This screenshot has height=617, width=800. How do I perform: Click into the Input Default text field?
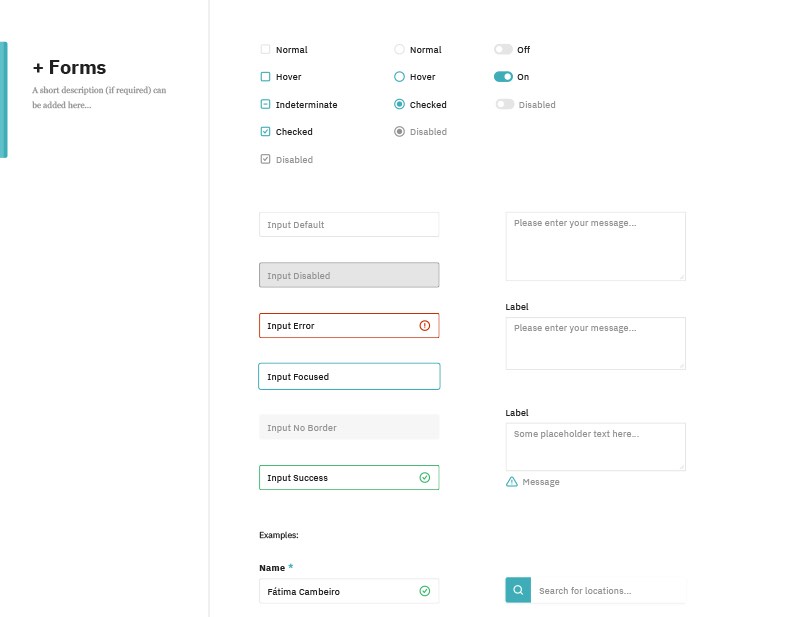pyautogui.click(x=348, y=225)
